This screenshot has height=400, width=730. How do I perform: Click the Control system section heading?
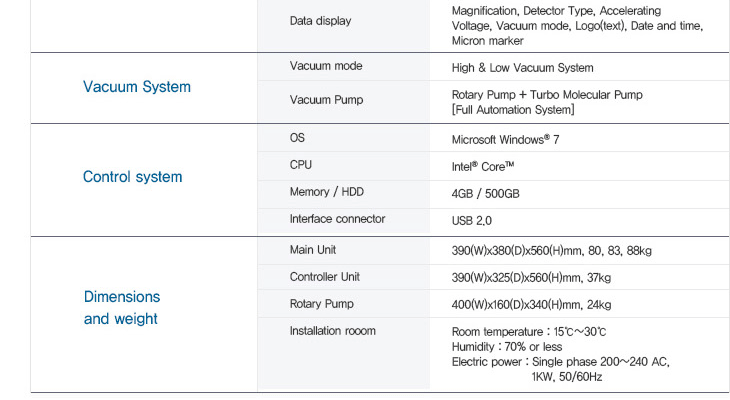[133, 177]
